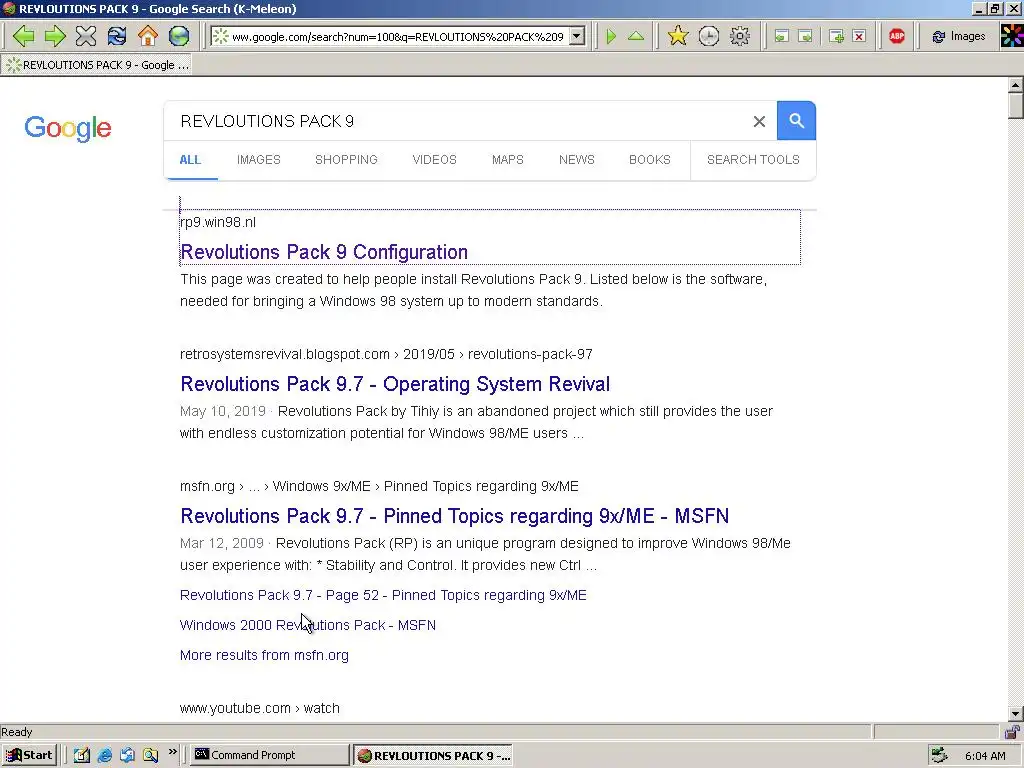Open SEARCH TOOLS options
Viewport: 1024px width, 768px height.
753,160
